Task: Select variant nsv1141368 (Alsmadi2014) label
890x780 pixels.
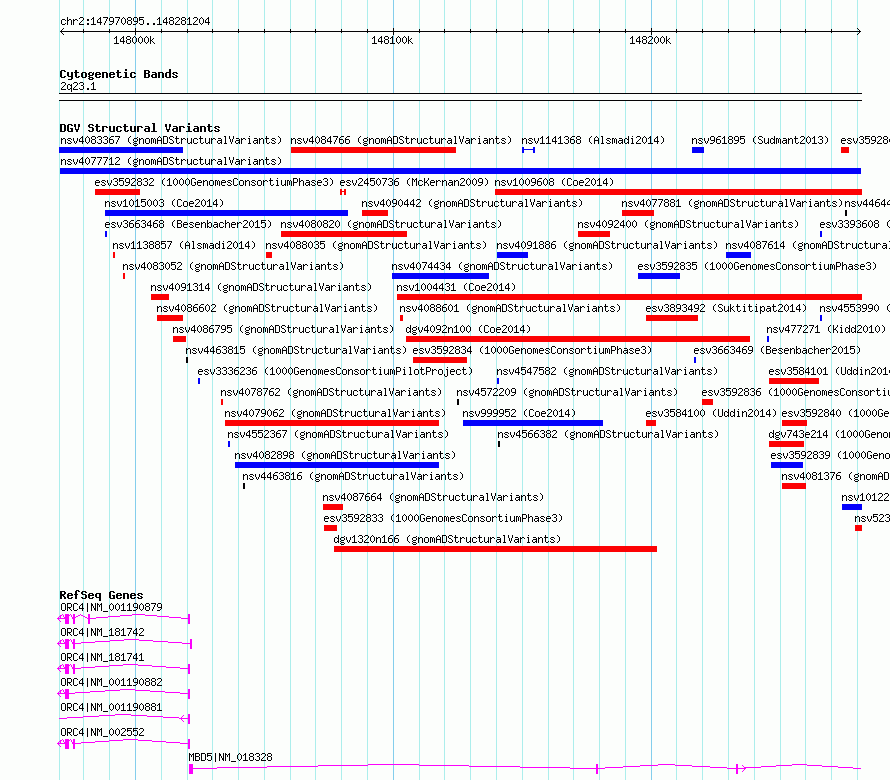Action: [x=593, y=140]
